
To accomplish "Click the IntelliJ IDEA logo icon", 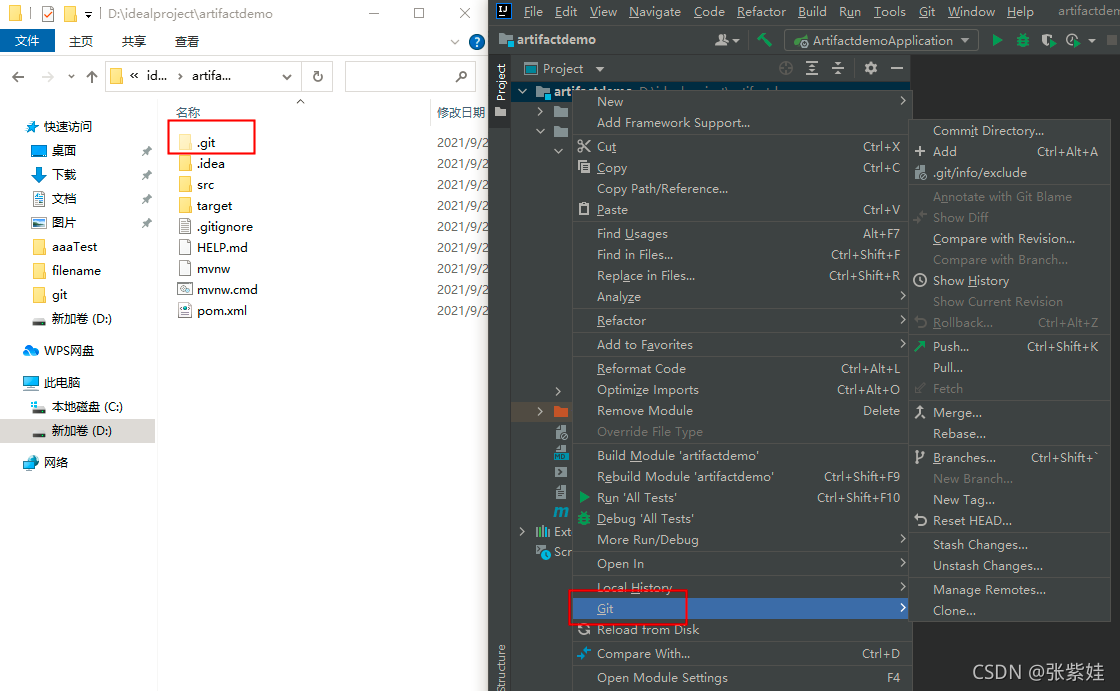I will (504, 11).
